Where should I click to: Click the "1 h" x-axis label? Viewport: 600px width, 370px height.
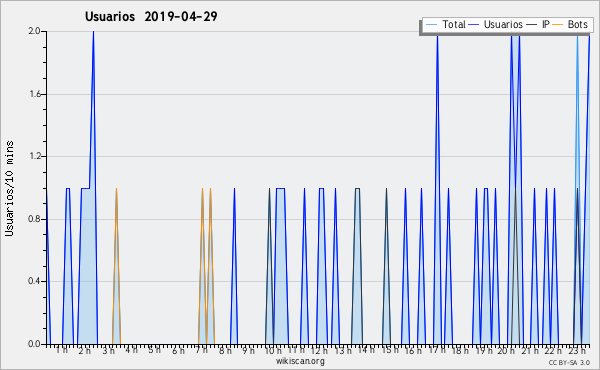click(62, 350)
